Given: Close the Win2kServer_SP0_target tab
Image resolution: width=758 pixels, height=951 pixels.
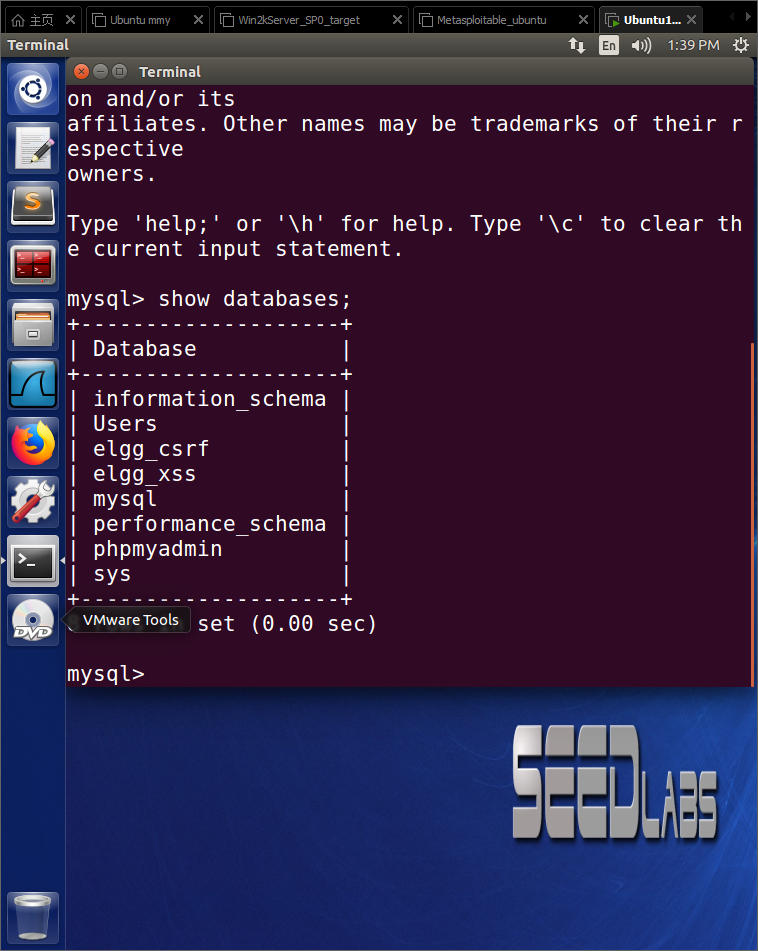Looking at the screenshot, I should click(x=397, y=20).
